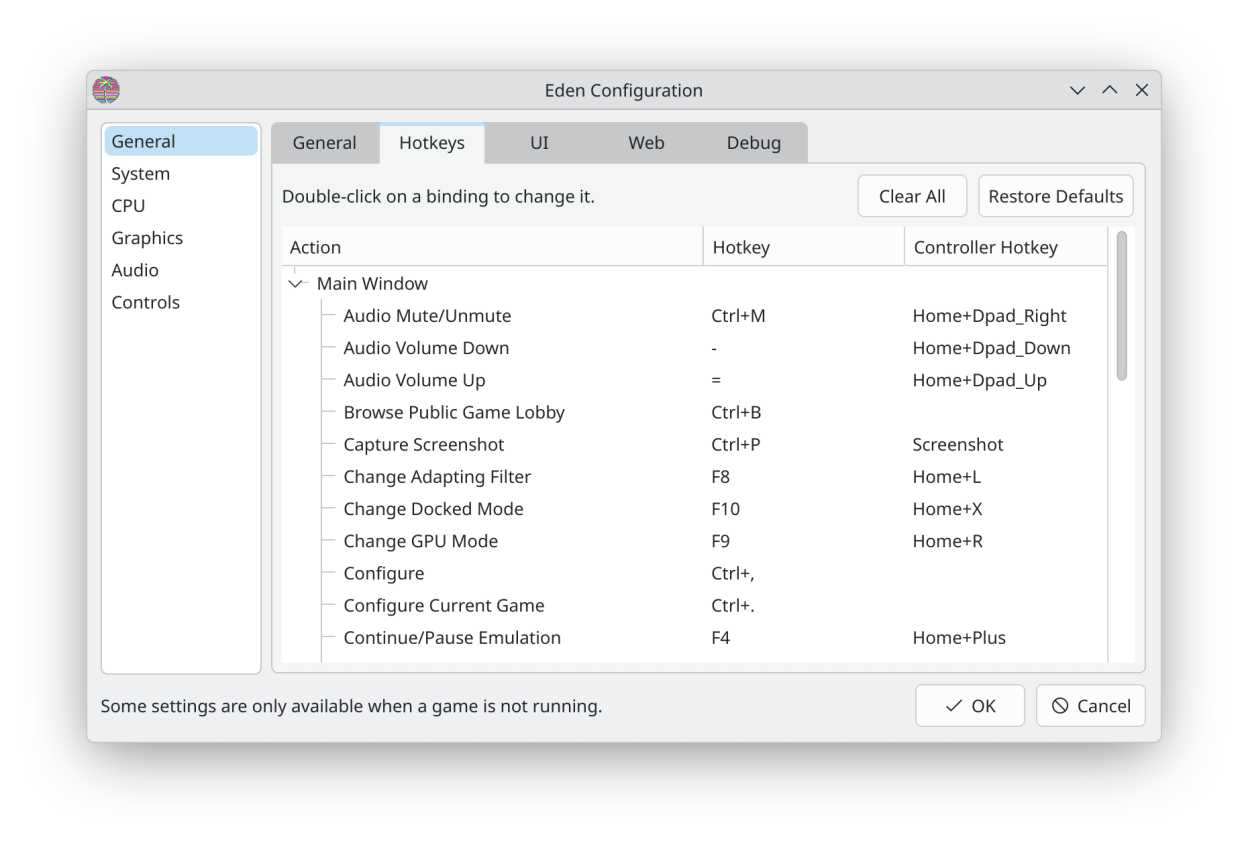Click the Controller Hotkey column header
Image resolution: width=1248 pixels, height=845 pixels.
(x=1006, y=248)
